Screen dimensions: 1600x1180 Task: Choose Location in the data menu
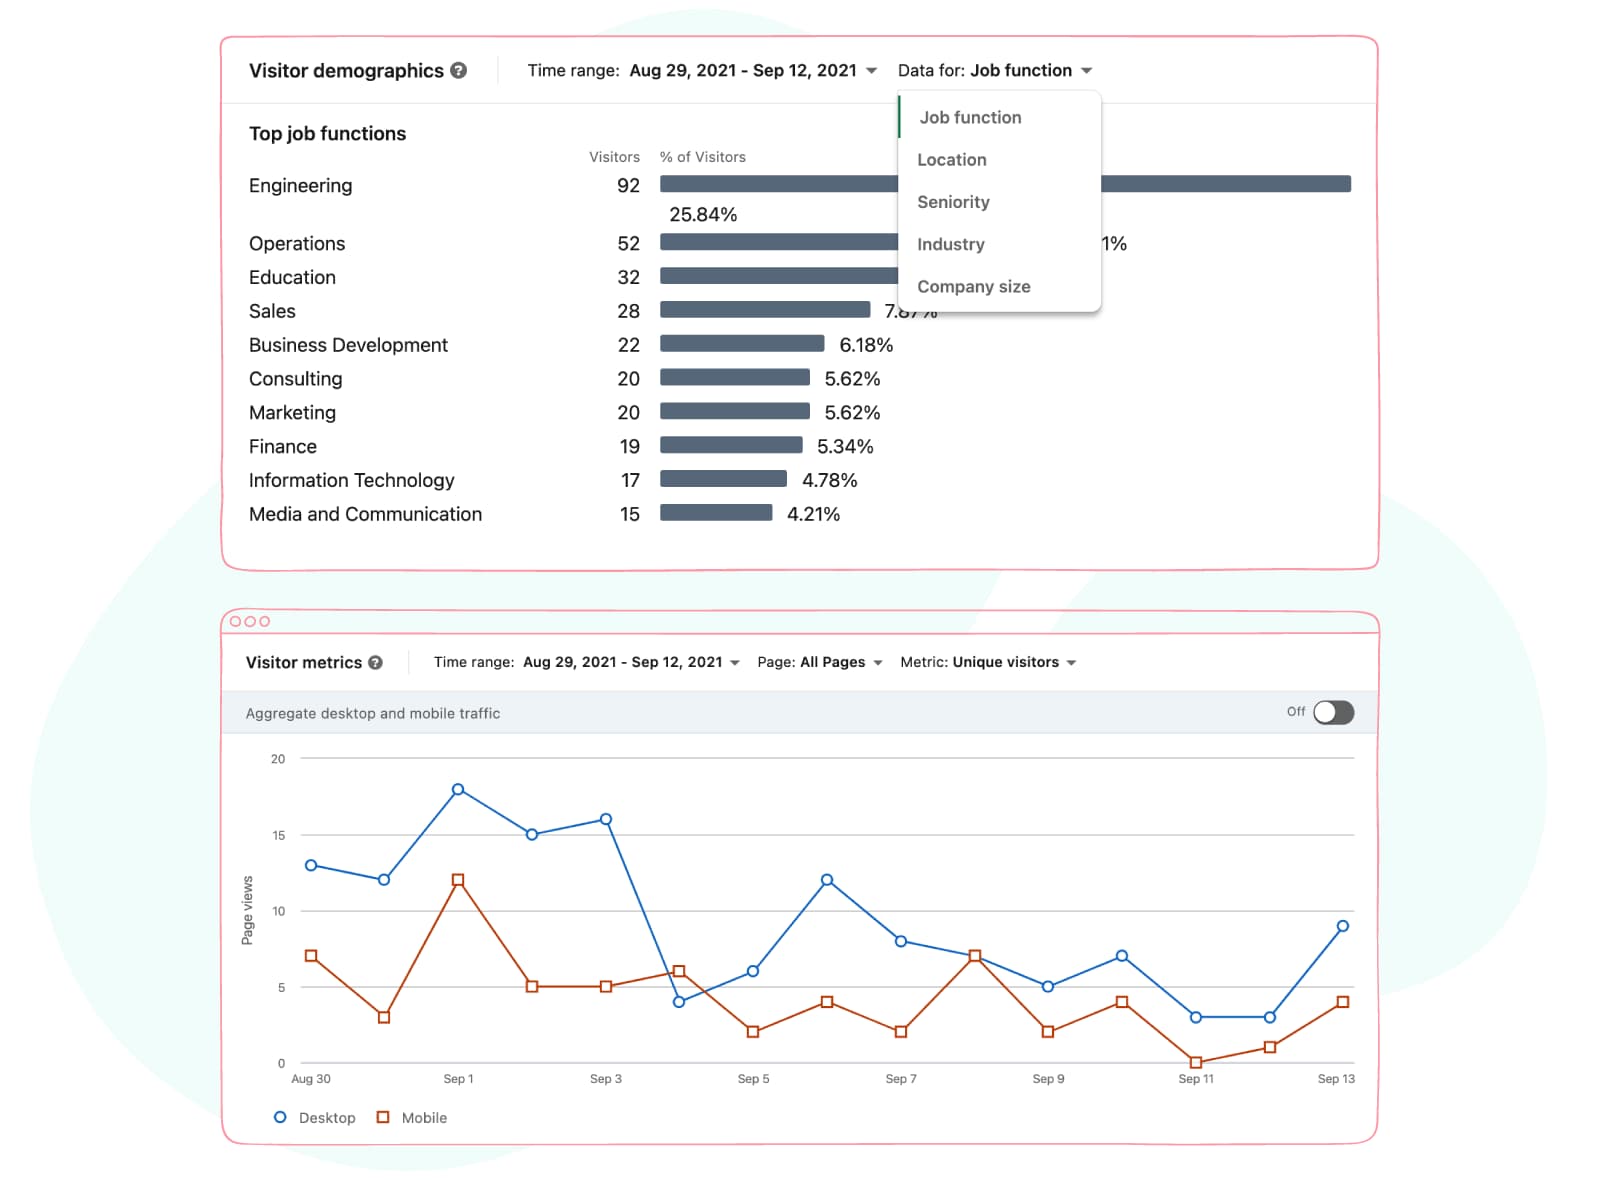point(1000,160)
